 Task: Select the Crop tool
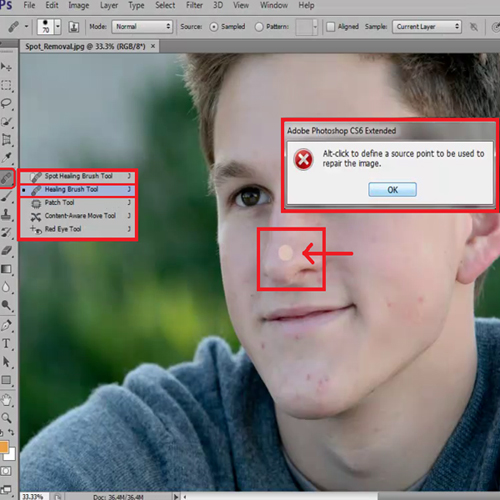pyautogui.click(x=6, y=140)
